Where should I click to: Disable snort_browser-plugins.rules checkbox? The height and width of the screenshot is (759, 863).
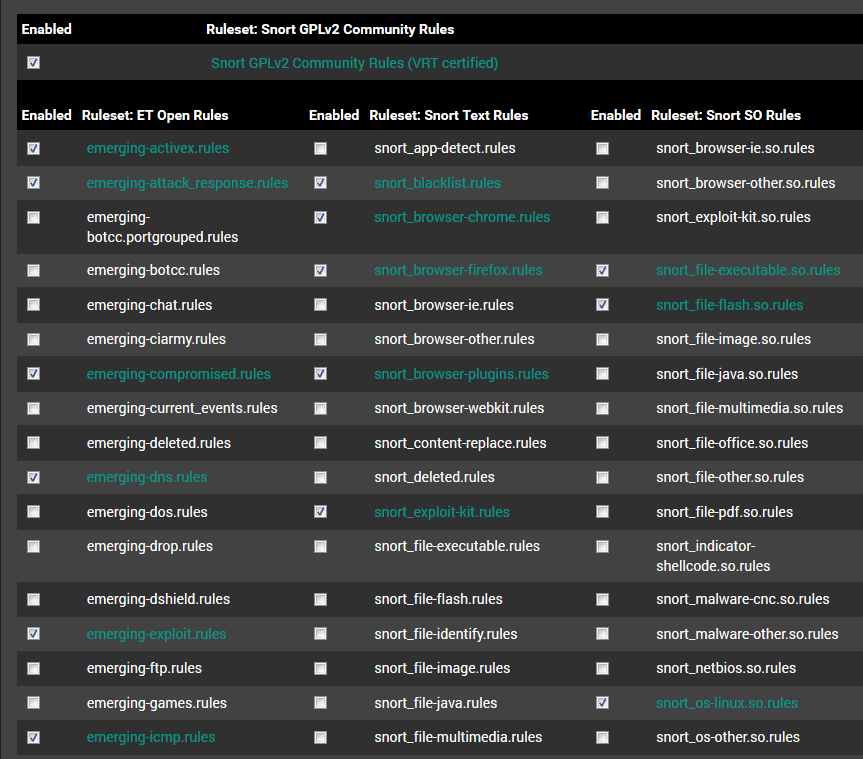click(x=320, y=374)
